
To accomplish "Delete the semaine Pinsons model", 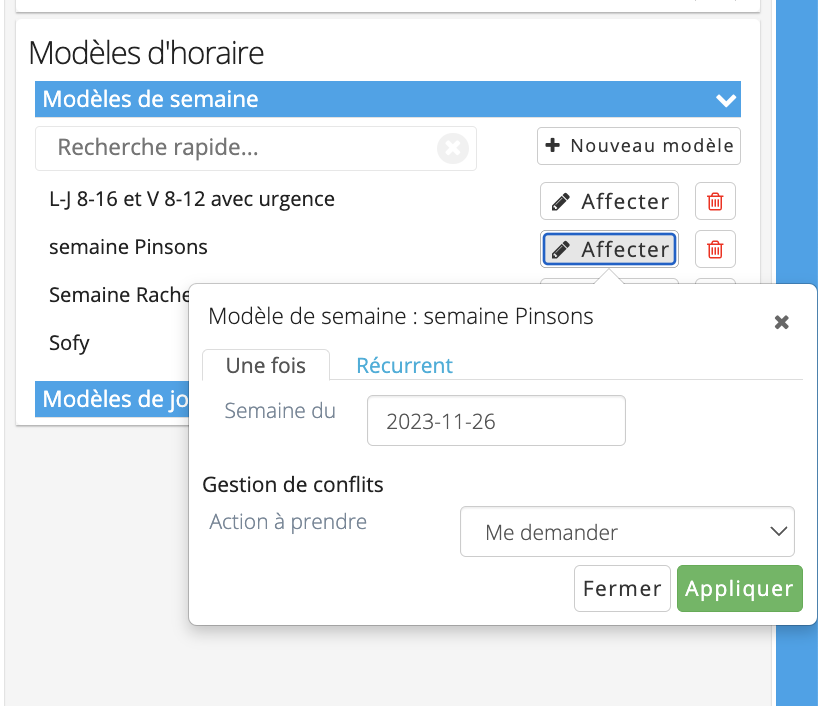I will click(x=715, y=249).
